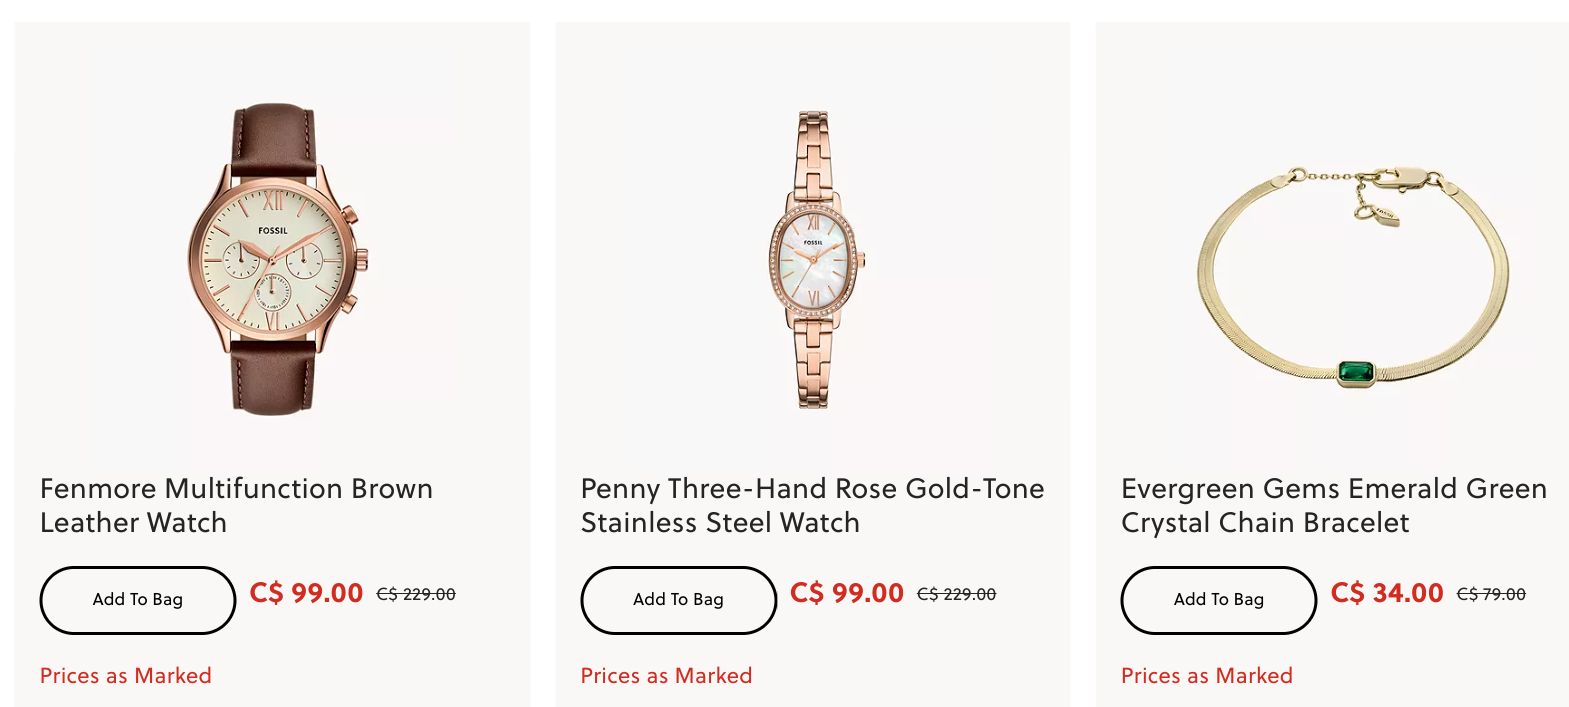This screenshot has height=707, width=1569.
Task: Open the Penny rose gold-tone watch image
Action: [x=813, y=259]
